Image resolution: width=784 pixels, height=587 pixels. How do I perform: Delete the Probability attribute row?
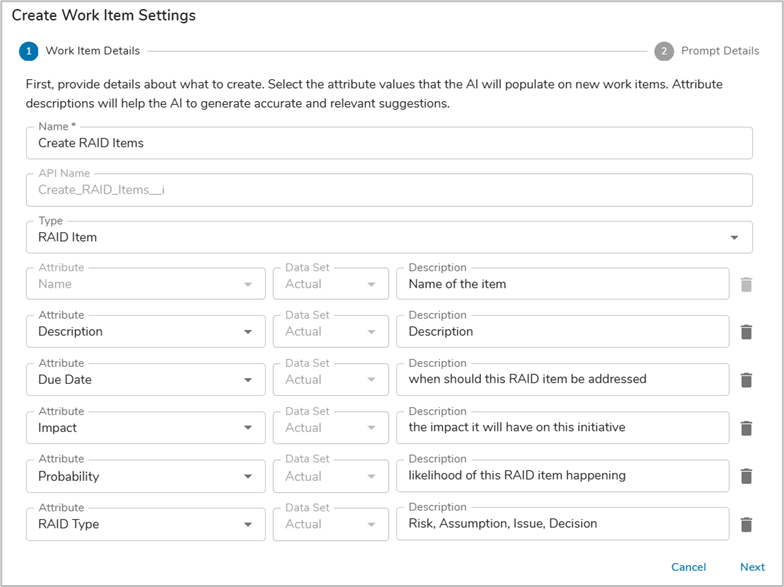click(x=746, y=476)
